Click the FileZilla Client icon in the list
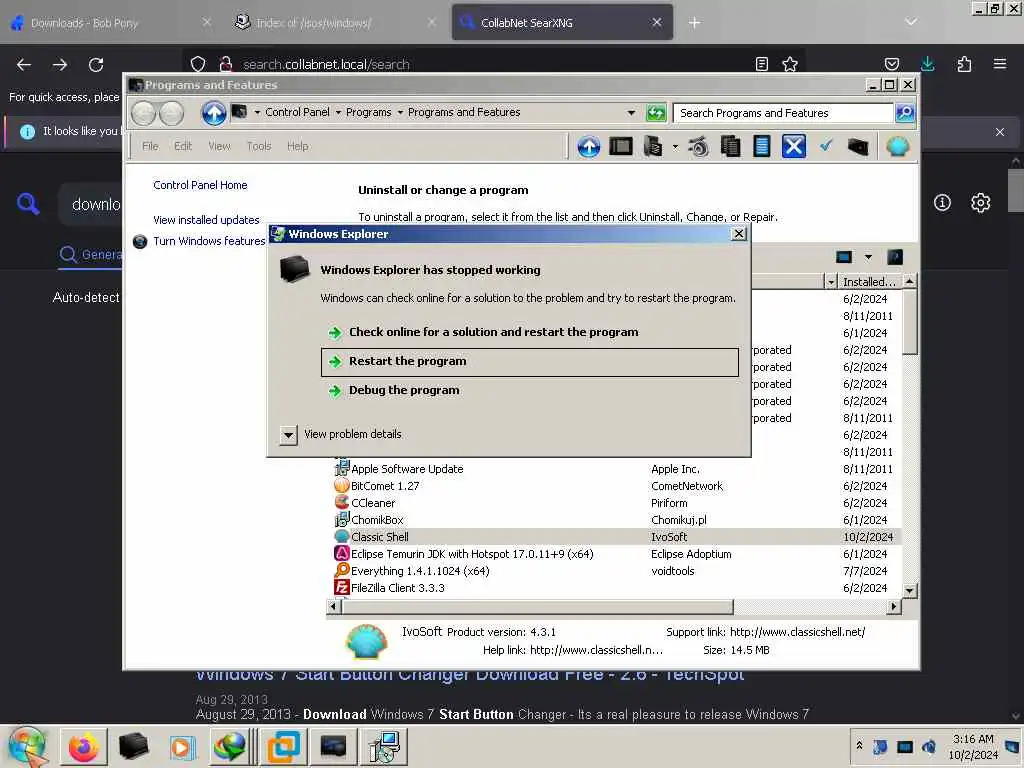 point(342,587)
